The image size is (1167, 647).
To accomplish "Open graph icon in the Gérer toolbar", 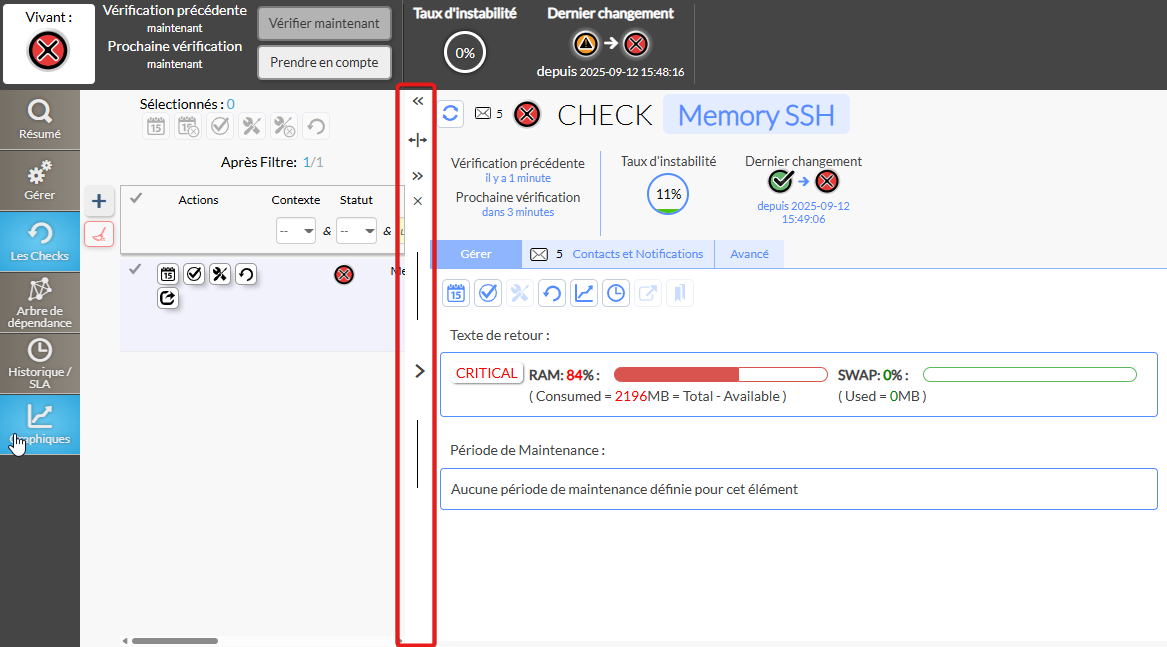I will 584,293.
